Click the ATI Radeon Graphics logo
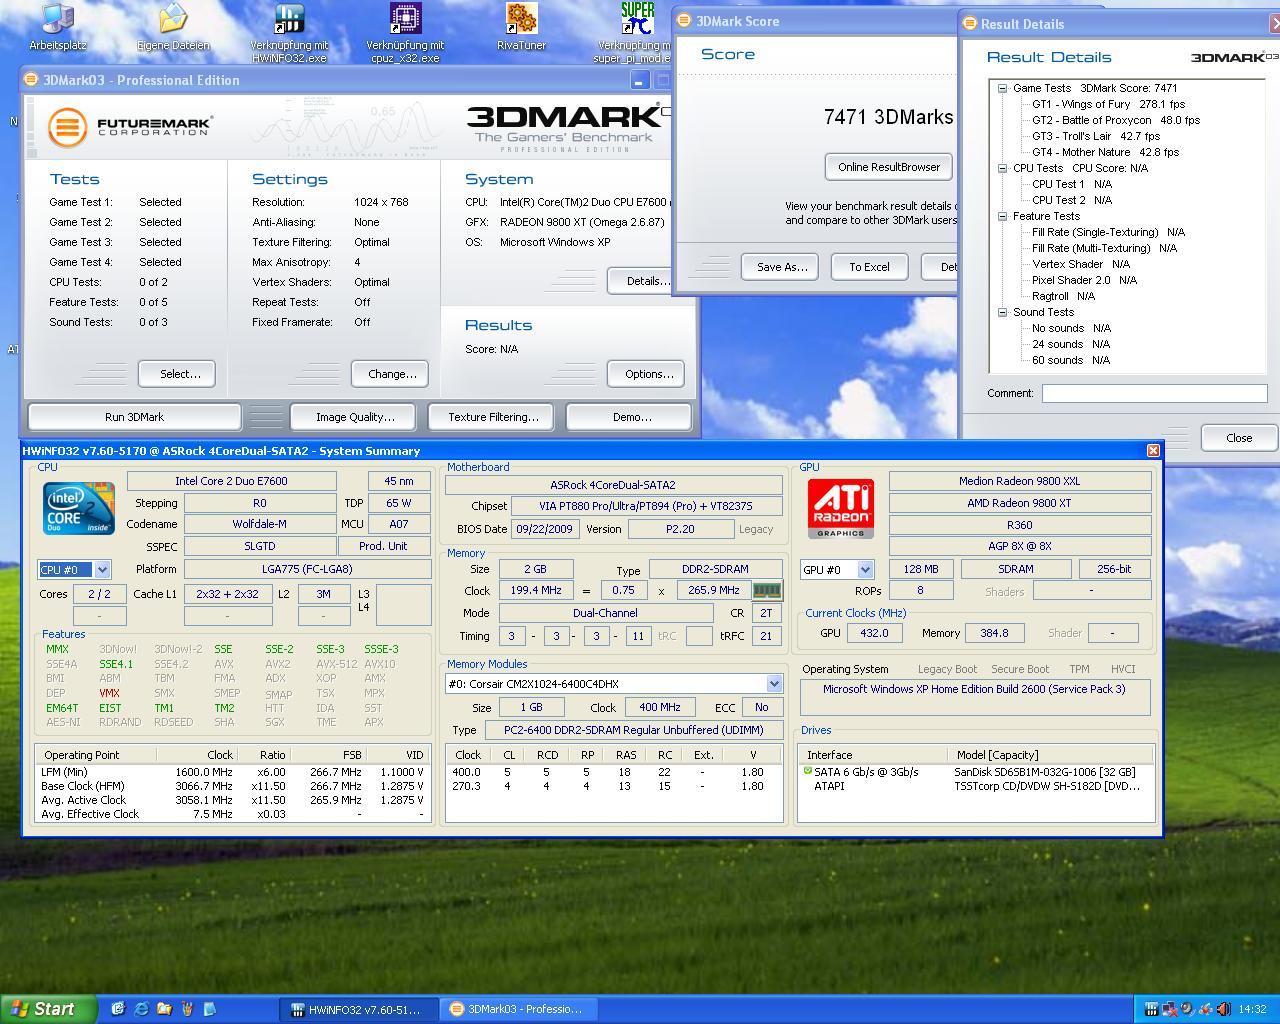This screenshot has height=1024, width=1280. point(841,508)
